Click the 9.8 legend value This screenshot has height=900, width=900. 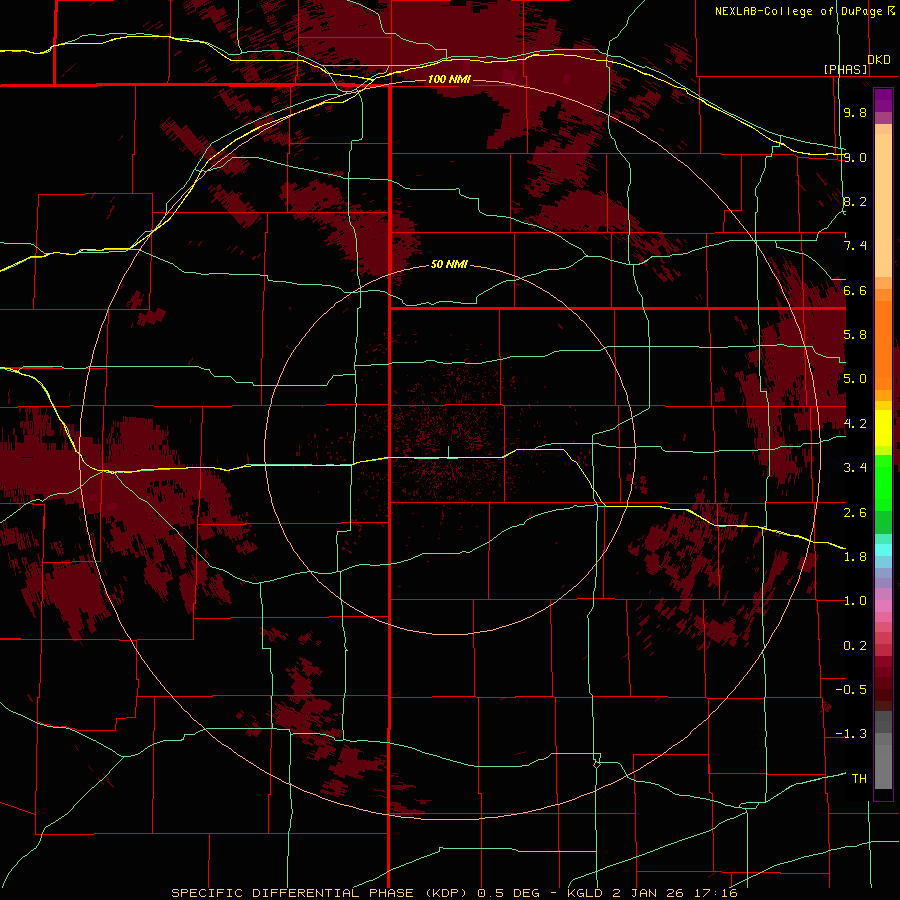coord(855,112)
